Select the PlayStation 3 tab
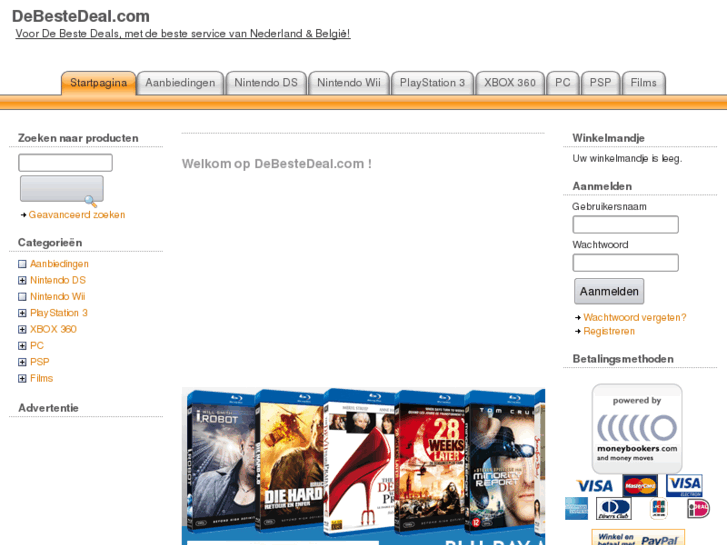 pyautogui.click(x=432, y=83)
